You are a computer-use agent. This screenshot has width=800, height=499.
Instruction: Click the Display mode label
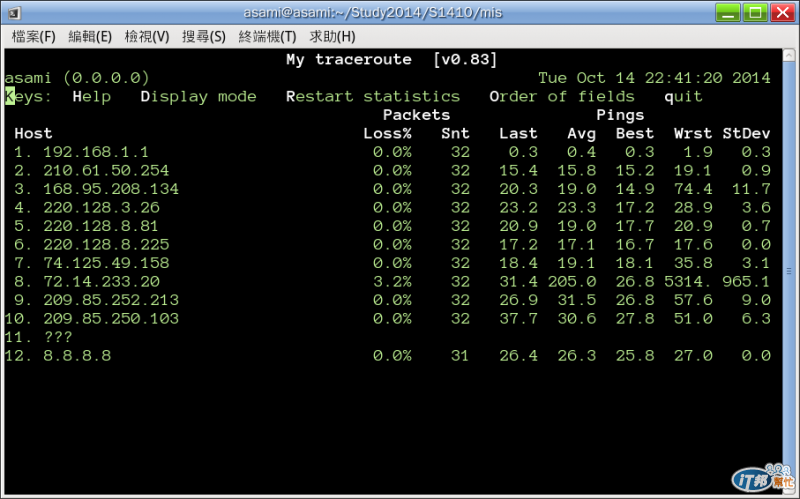[x=198, y=96]
